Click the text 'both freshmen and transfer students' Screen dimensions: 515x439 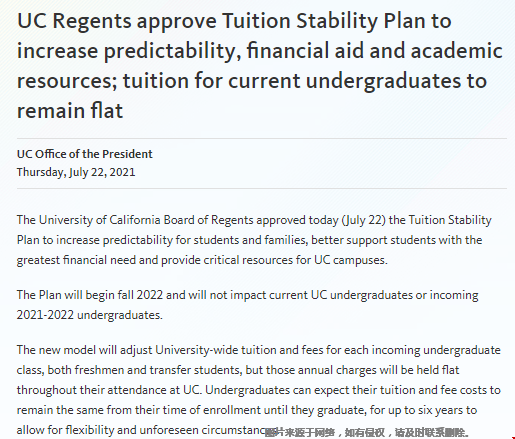(145, 370)
